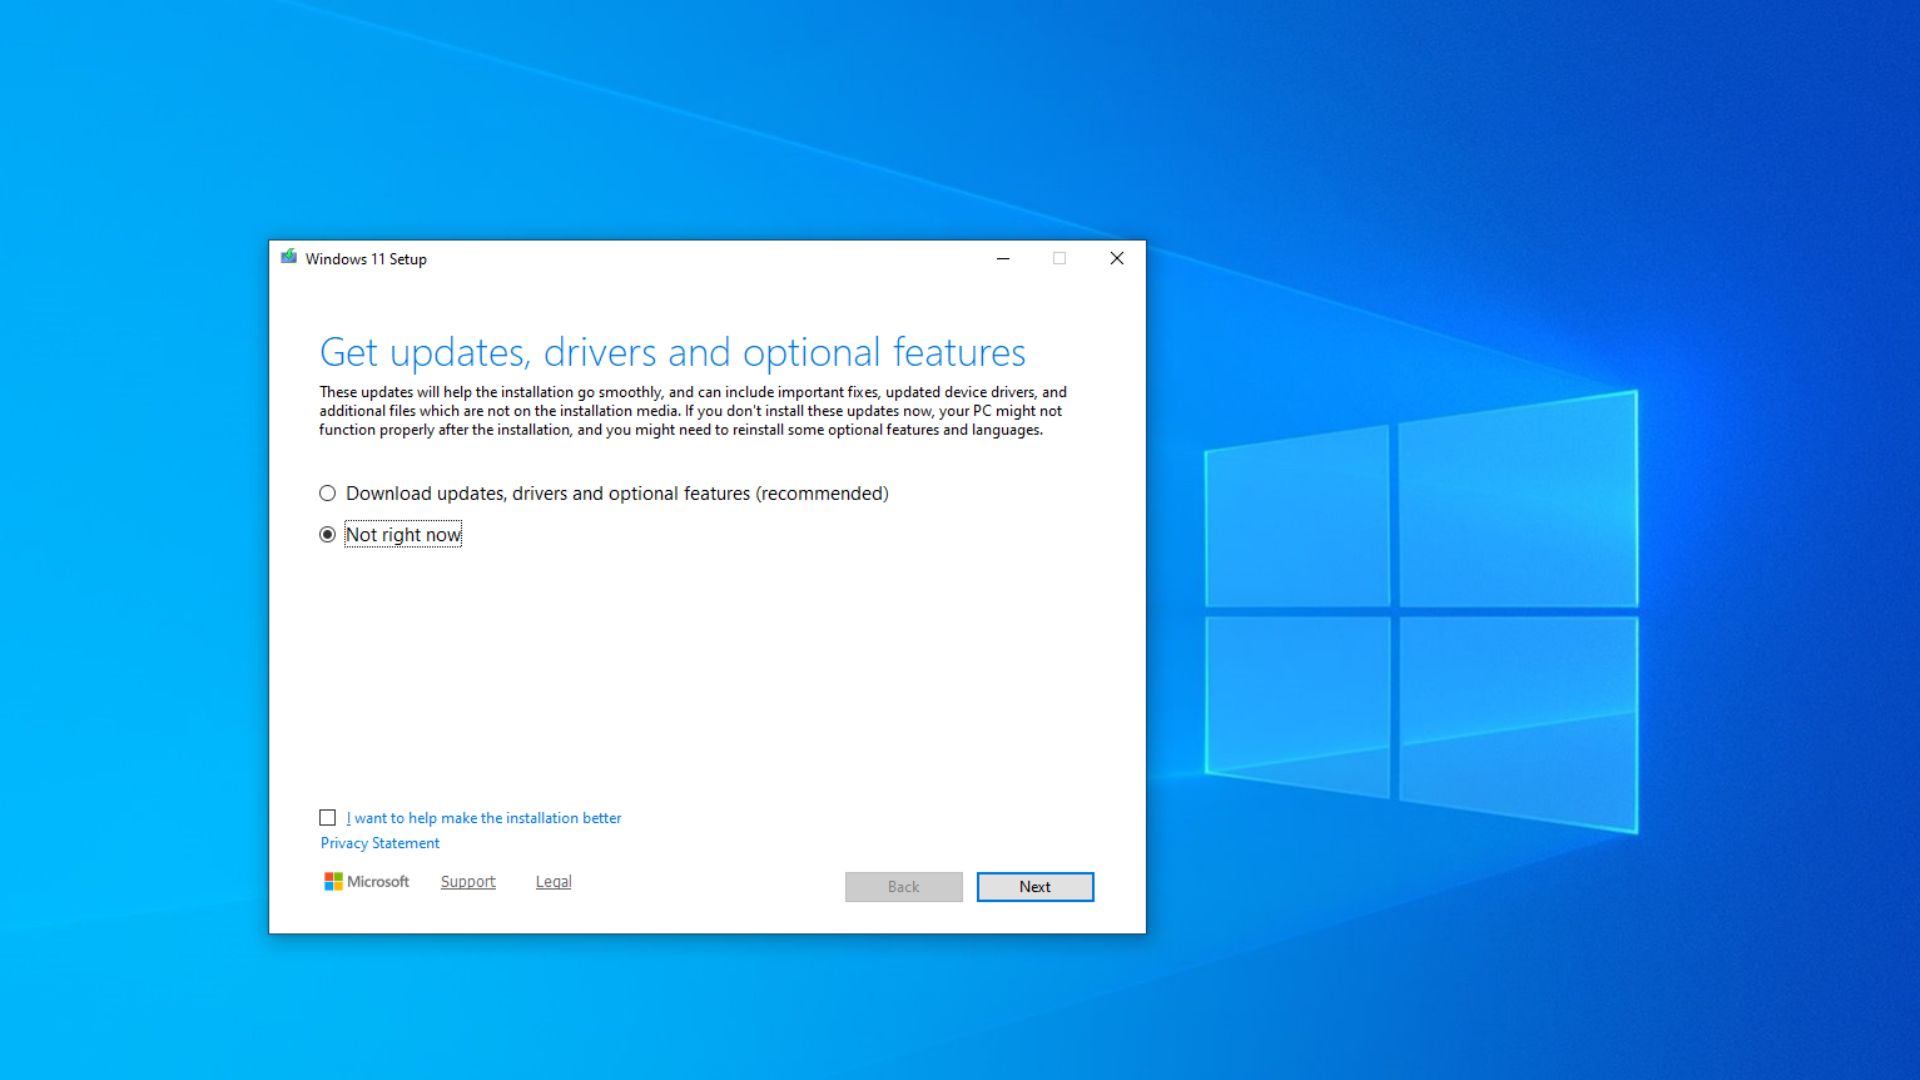Screen dimensions: 1920x1080
Task: Click the heading "Get updates, drivers and optional features"
Action: [x=672, y=351]
